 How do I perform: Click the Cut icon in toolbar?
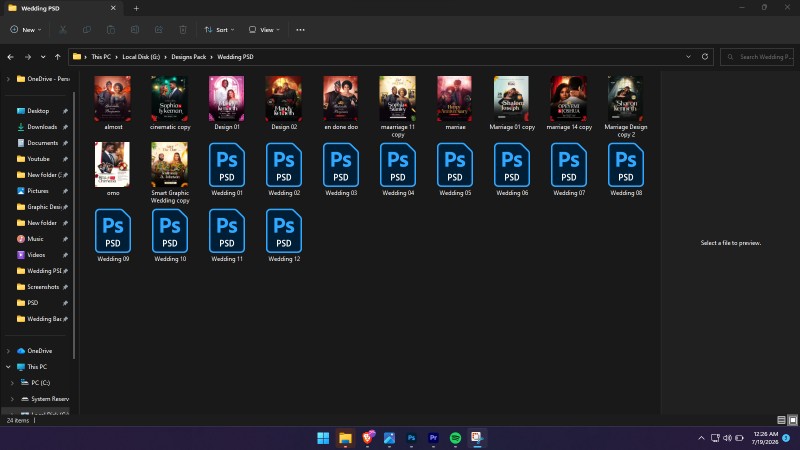[63, 30]
